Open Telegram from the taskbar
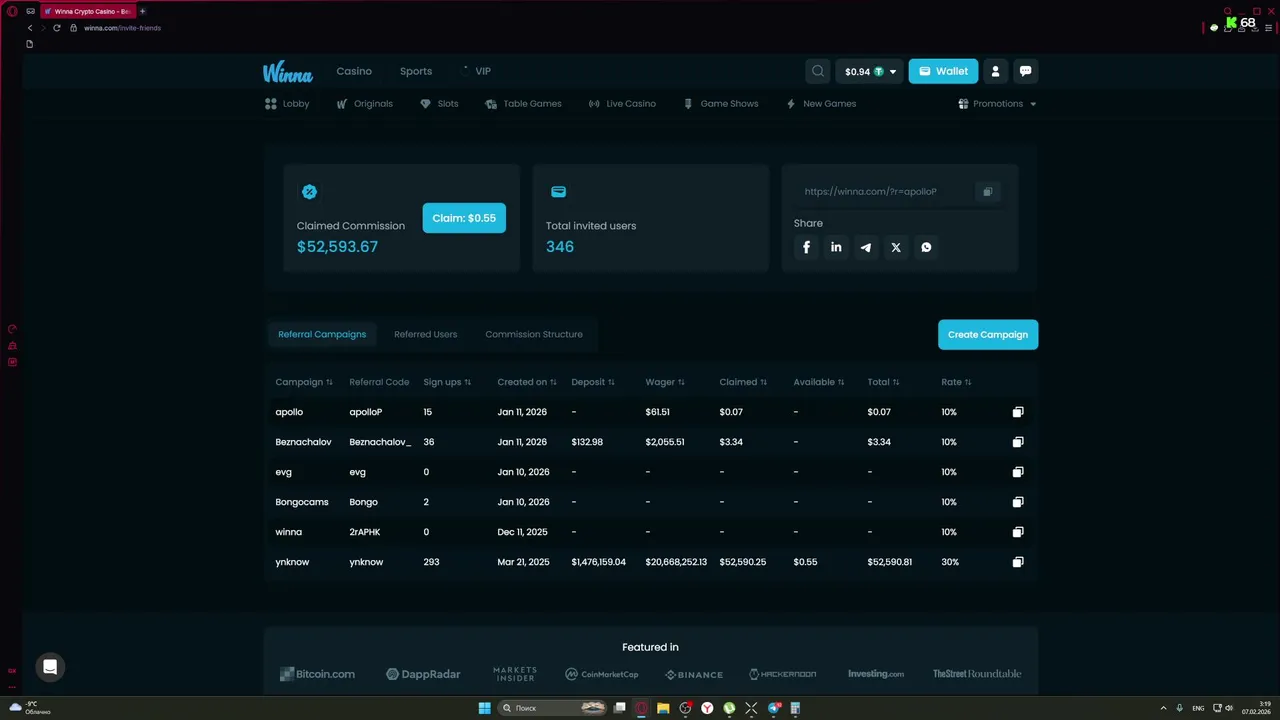 pyautogui.click(x=774, y=708)
